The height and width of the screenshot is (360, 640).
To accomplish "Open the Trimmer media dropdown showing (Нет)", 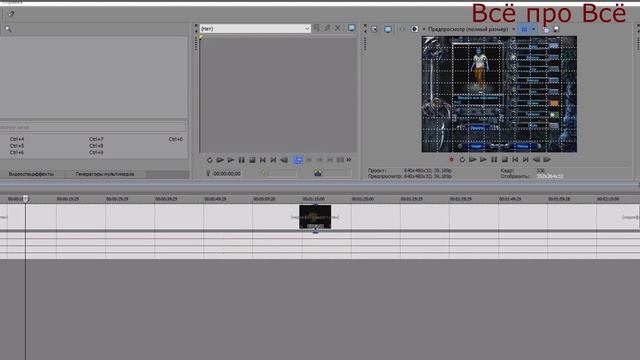I will 255,29.
